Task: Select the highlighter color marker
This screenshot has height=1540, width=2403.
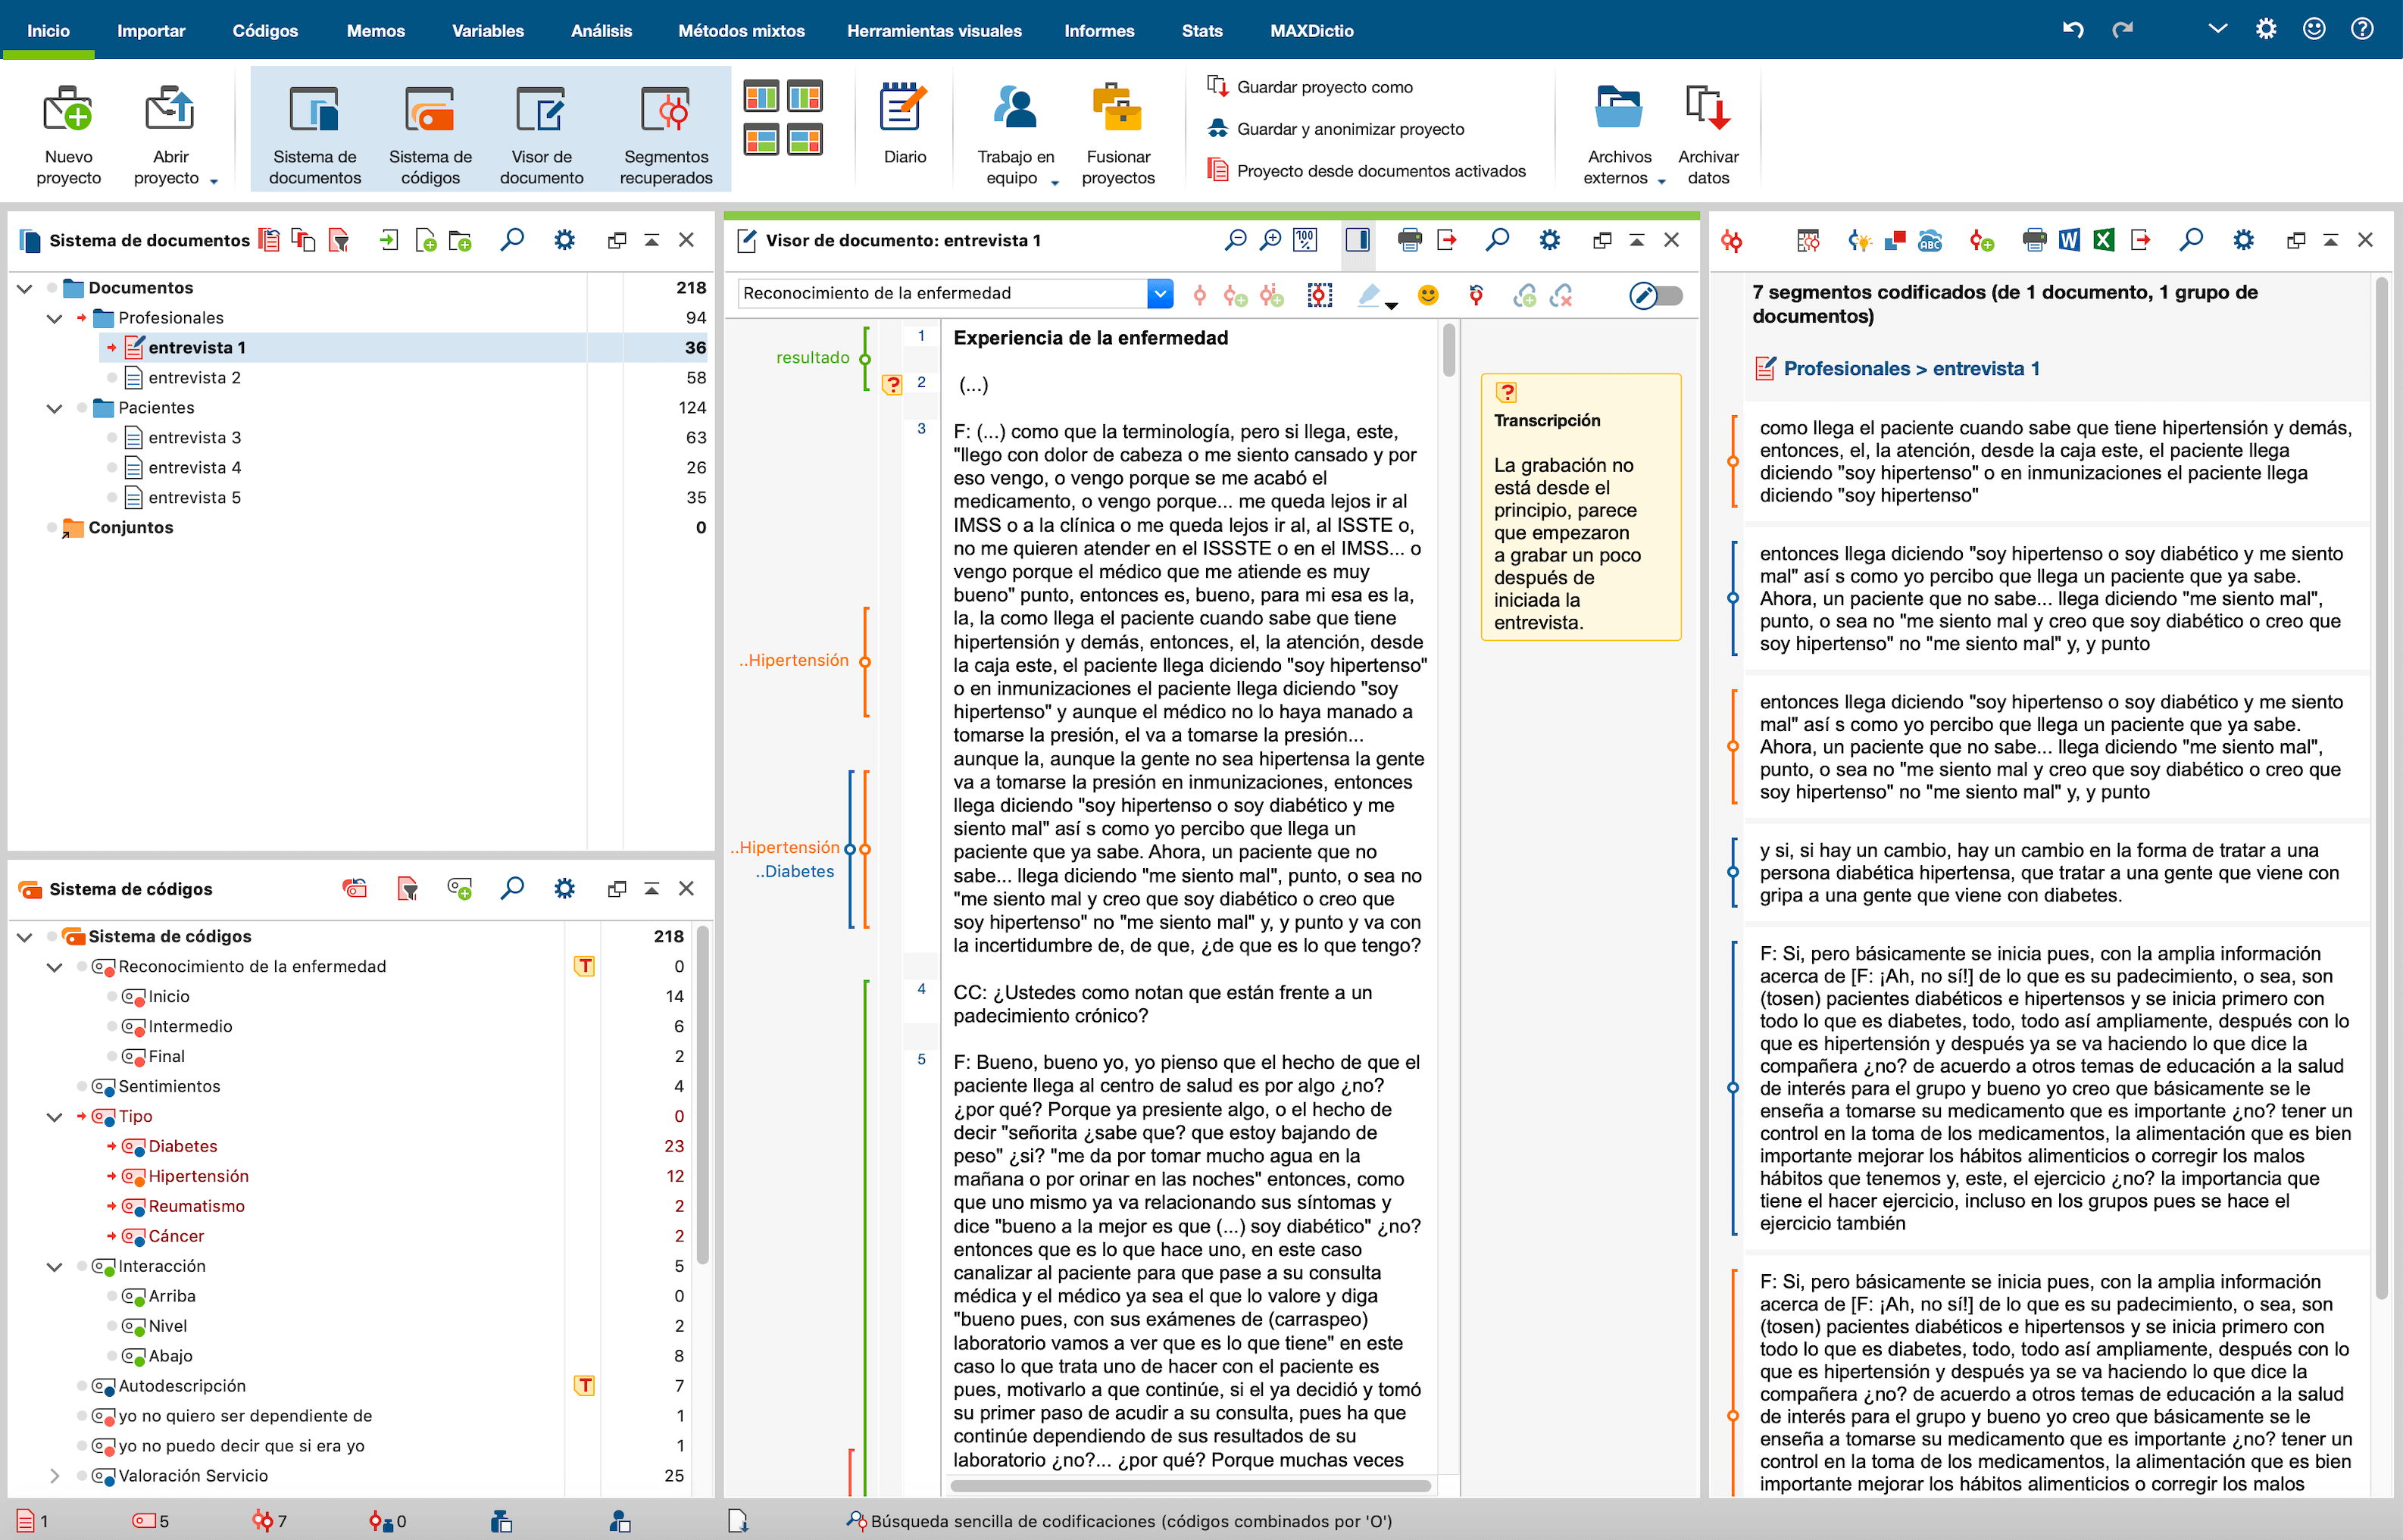Action: click(x=1368, y=294)
